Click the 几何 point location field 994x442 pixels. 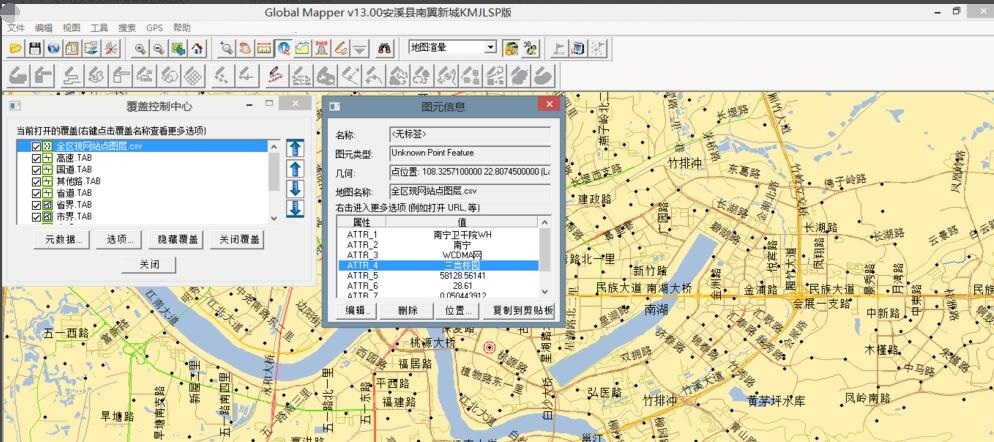[x=470, y=172]
